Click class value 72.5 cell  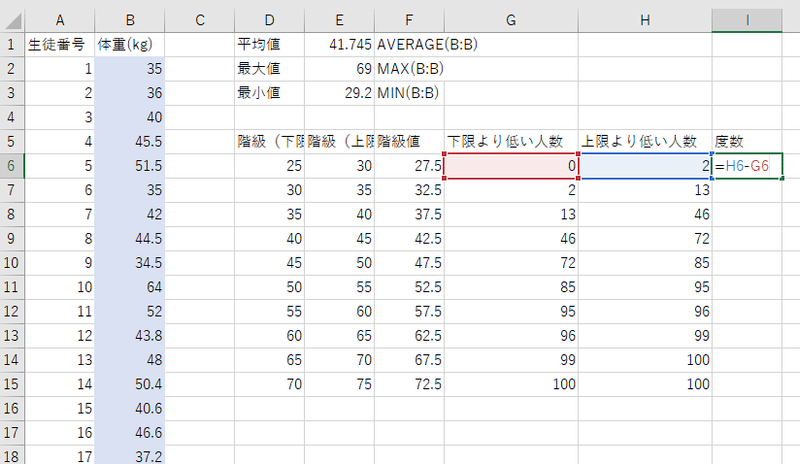pos(409,384)
